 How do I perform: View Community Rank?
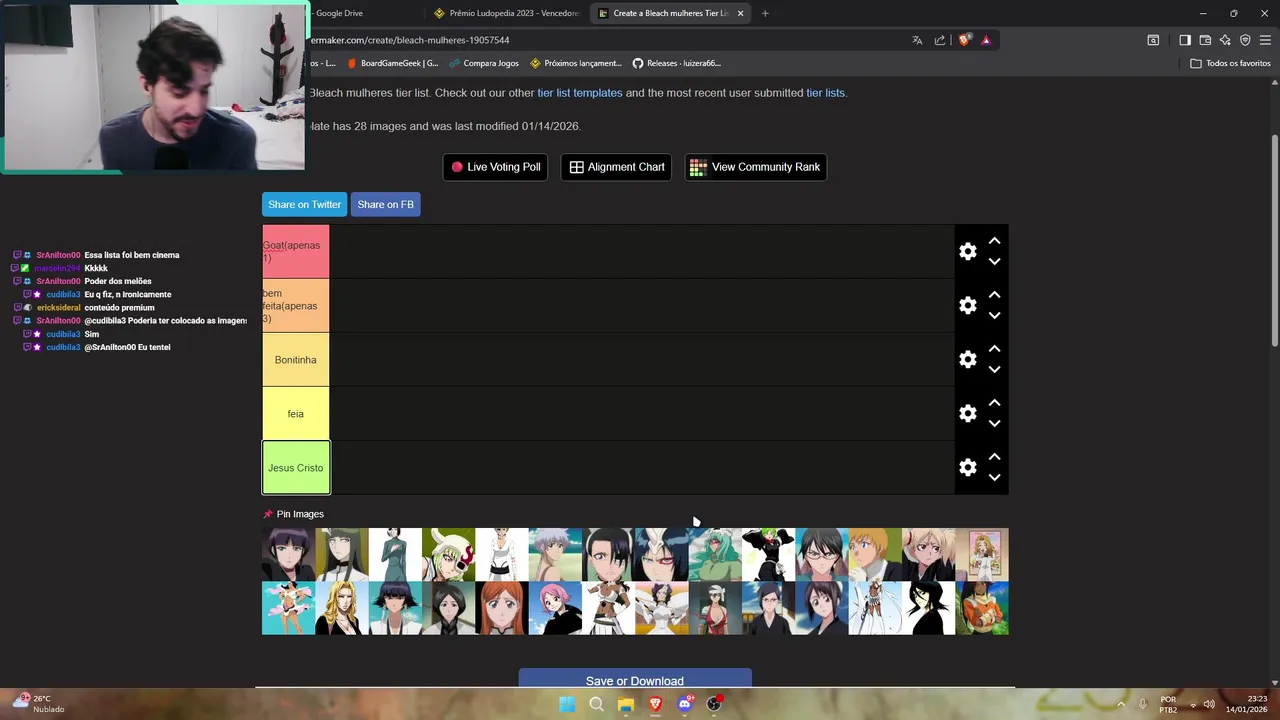point(755,167)
